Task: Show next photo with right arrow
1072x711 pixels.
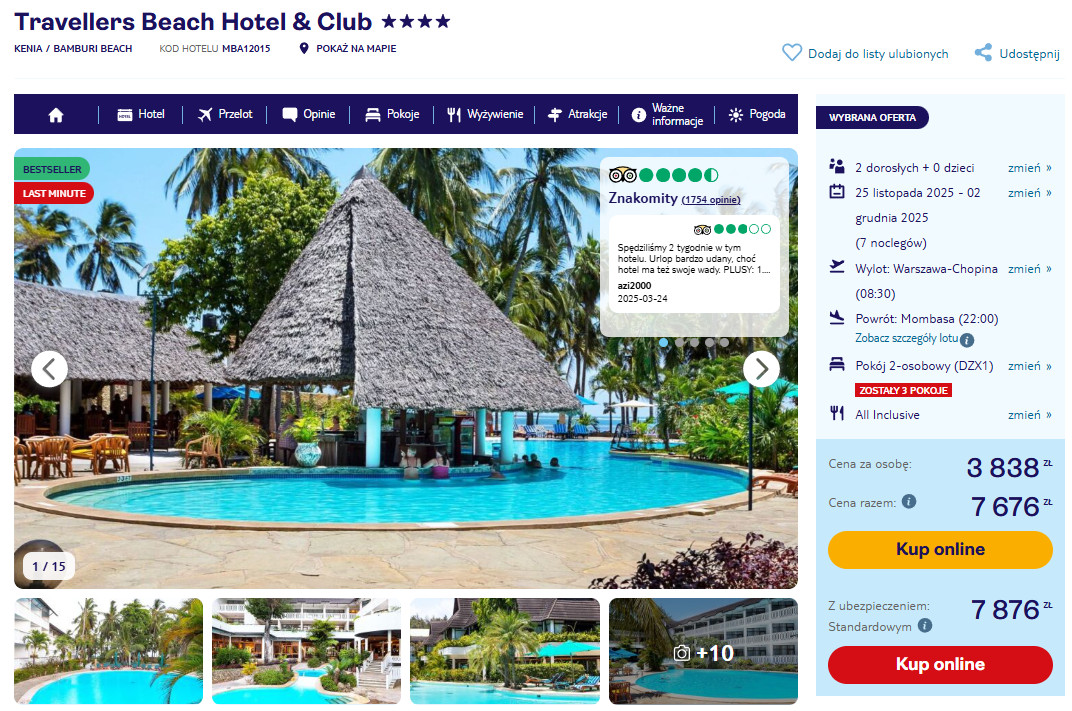Action: point(761,369)
